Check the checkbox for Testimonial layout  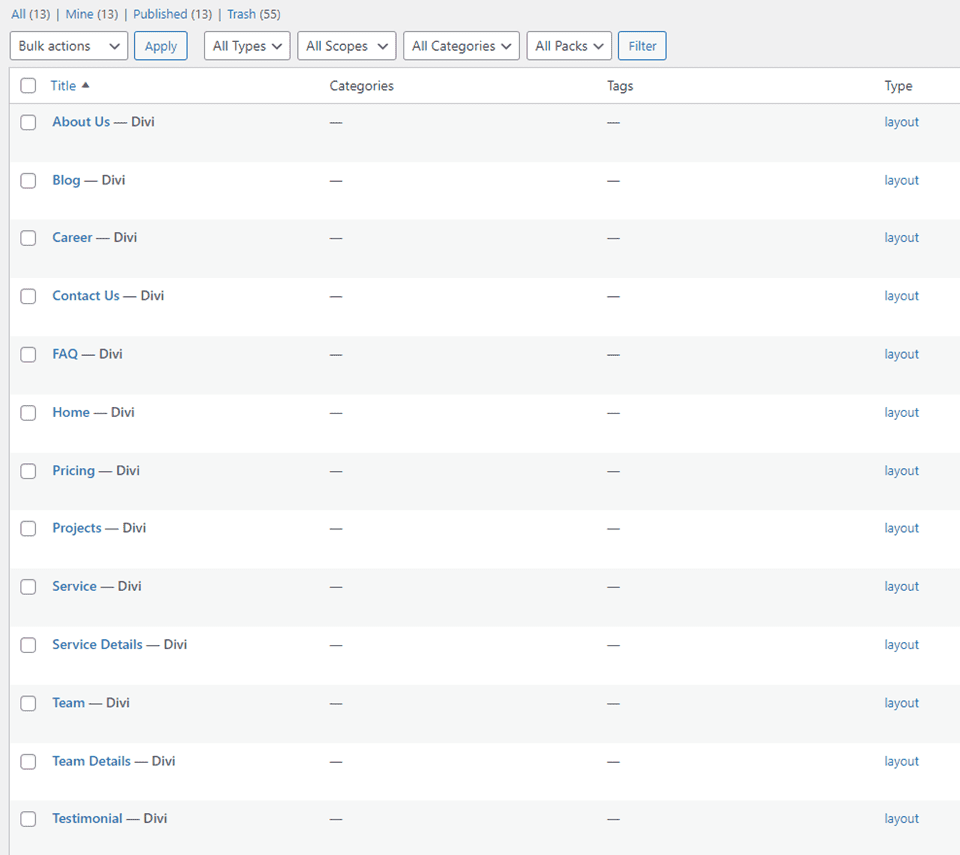[28, 819]
